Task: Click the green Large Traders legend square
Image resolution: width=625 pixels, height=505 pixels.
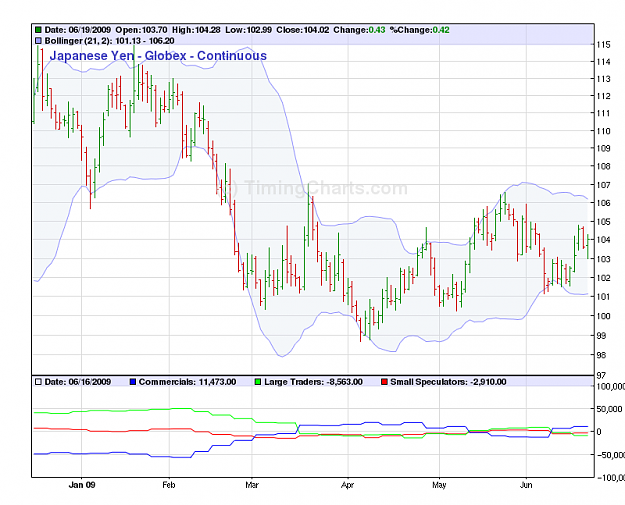Action: pos(258,382)
